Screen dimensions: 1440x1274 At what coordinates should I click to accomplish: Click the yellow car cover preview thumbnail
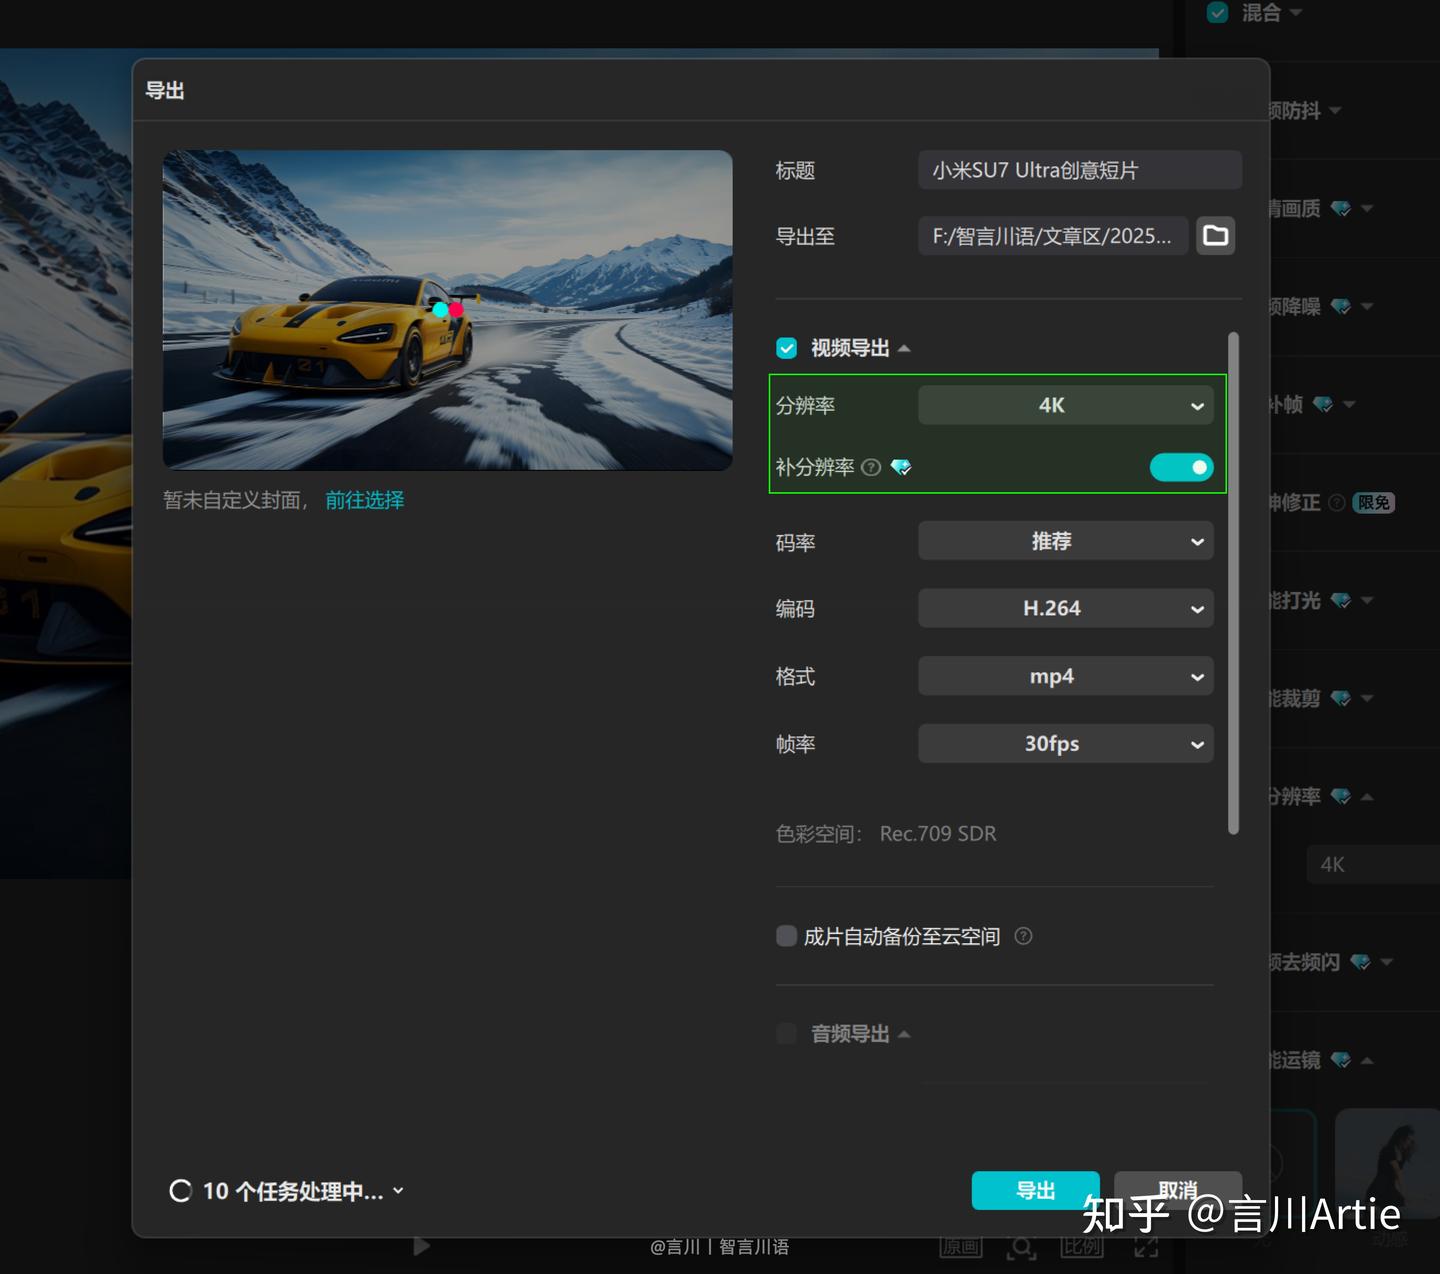448,310
